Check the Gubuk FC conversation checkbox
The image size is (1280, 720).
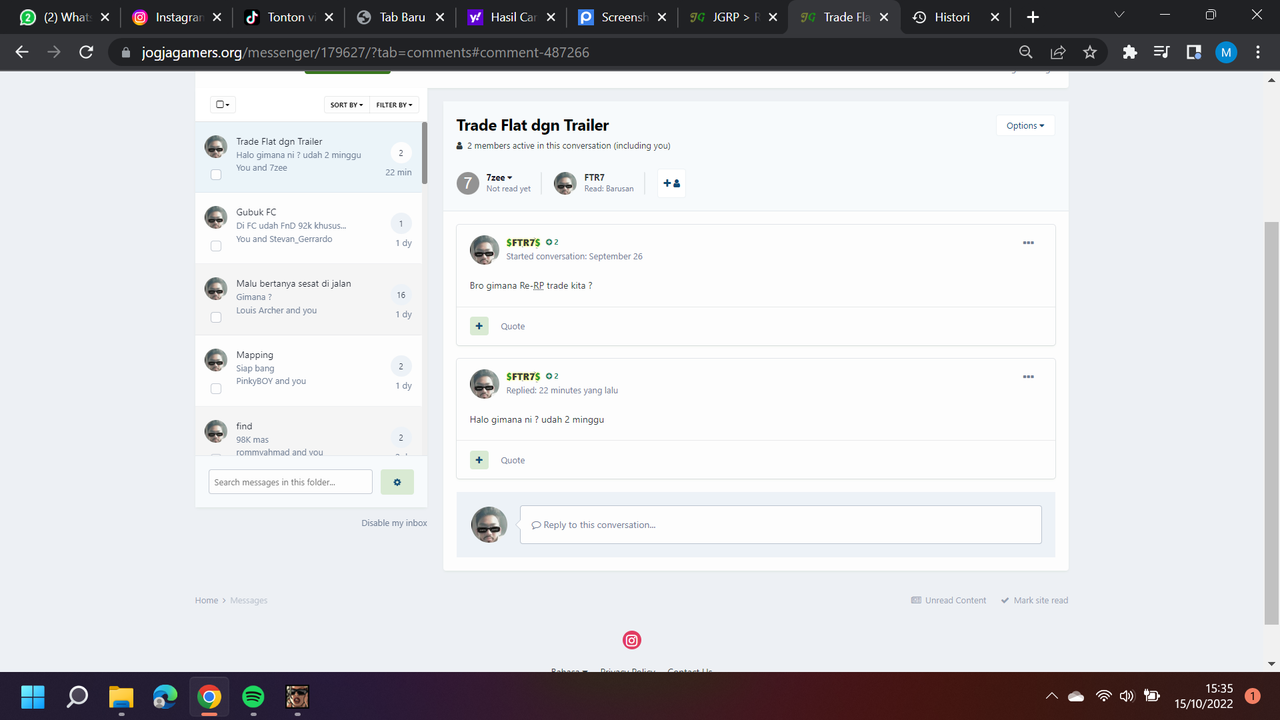[x=216, y=245]
